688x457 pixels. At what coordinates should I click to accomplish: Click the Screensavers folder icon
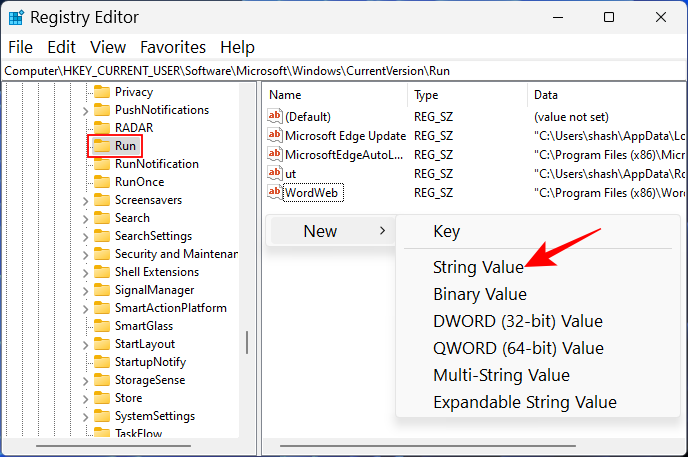pos(101,200)
